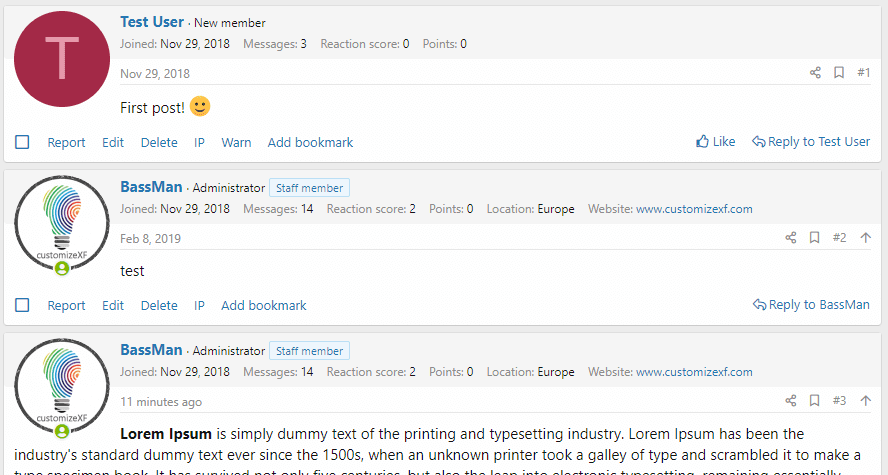Reply to BassMan's test post
Image resolution: width=888 pixels, height=475 pixels.
[x=811, y=305]
